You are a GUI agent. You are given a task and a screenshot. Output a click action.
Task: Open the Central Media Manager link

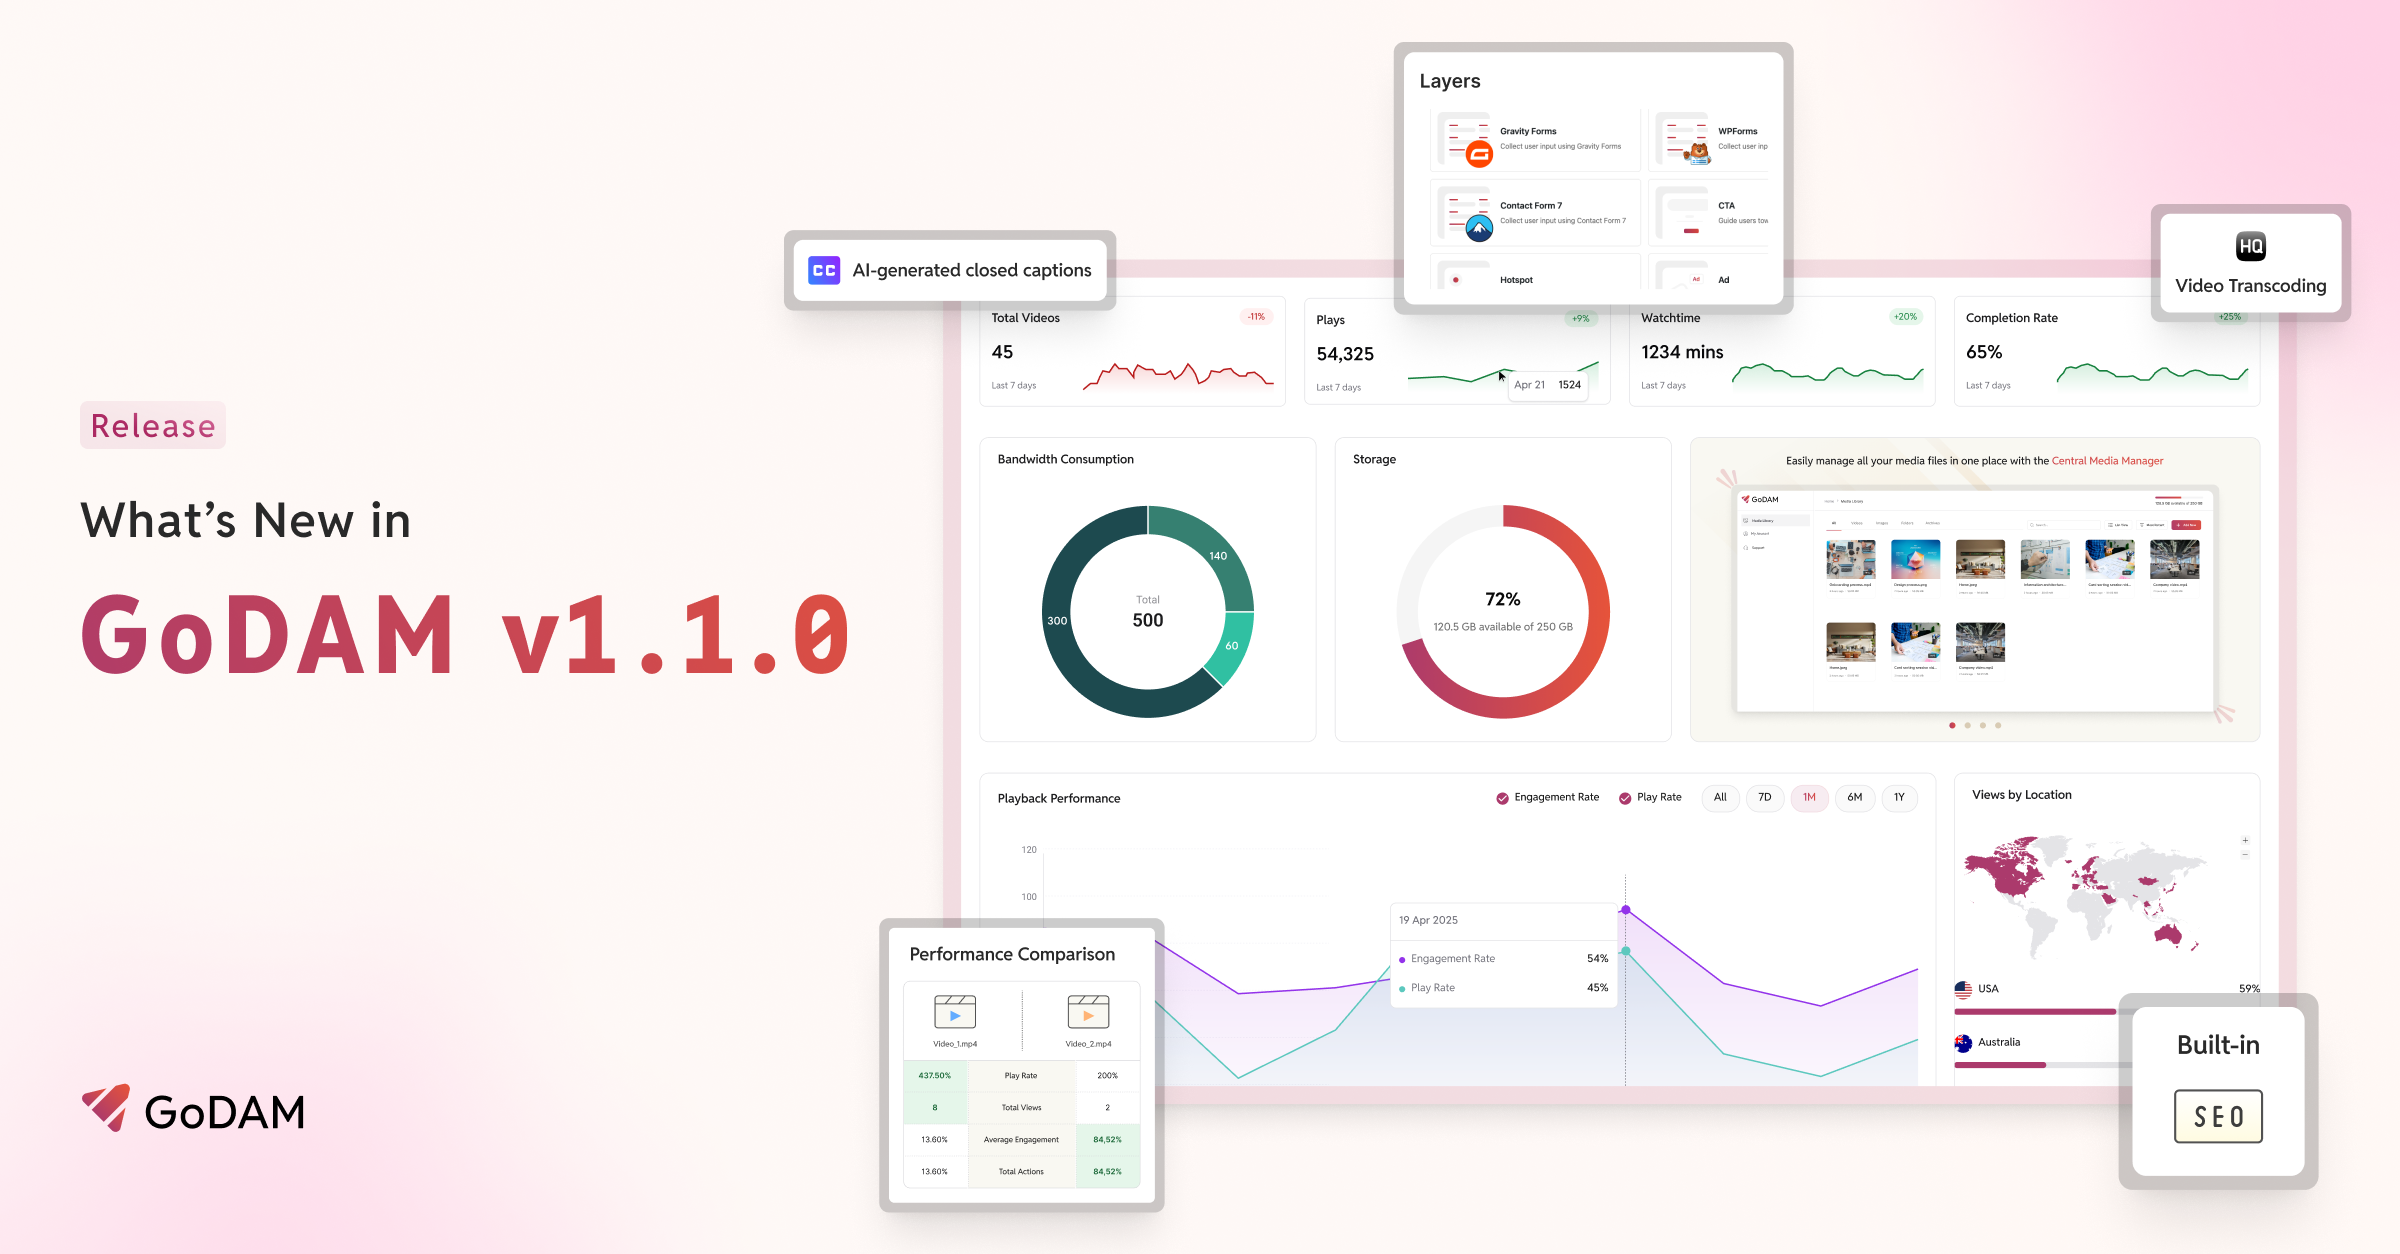(x=2107, y=461)
